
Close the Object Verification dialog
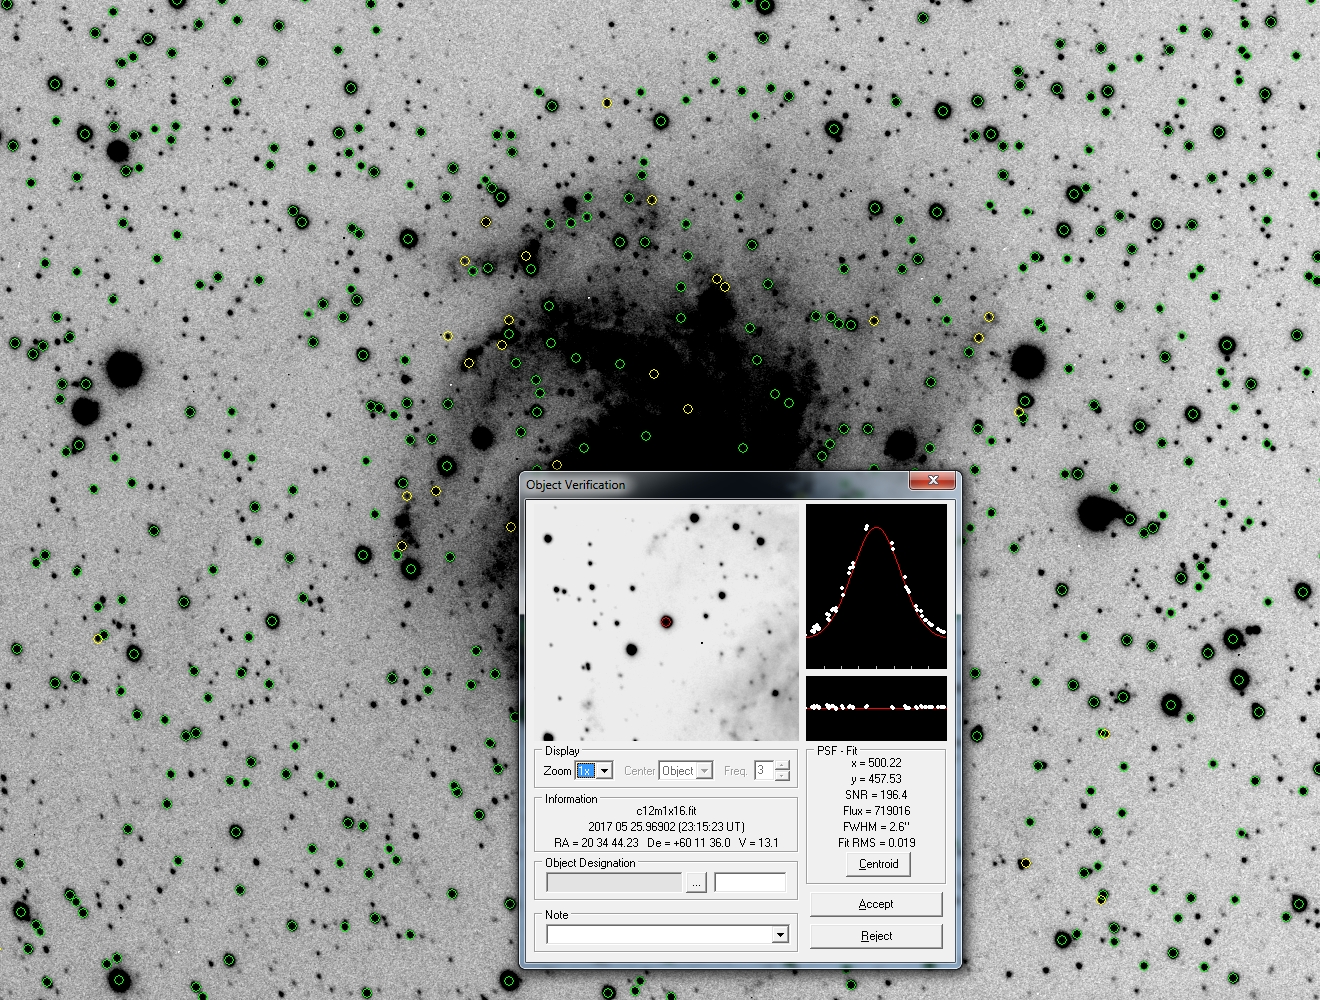[932, 481]
